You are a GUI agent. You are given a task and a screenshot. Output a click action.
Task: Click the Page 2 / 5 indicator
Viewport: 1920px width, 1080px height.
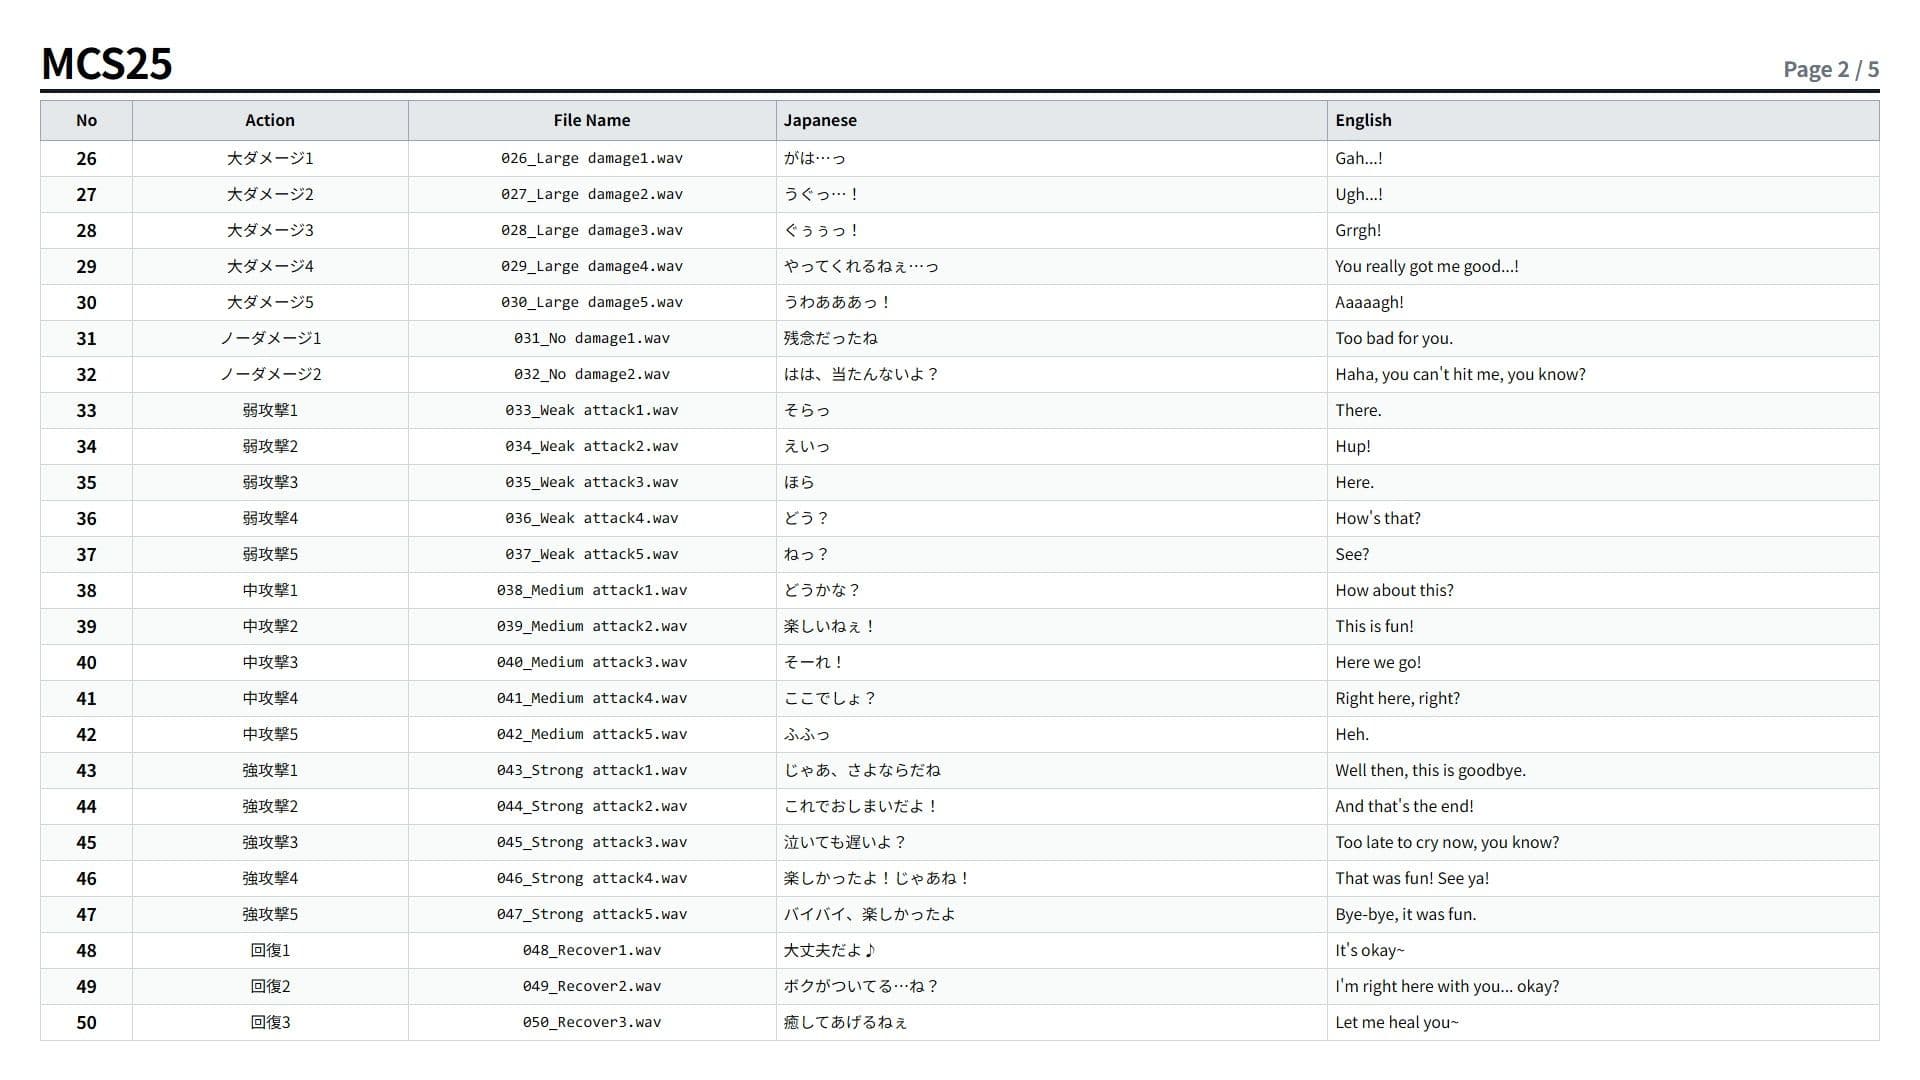pos(1831,69)
